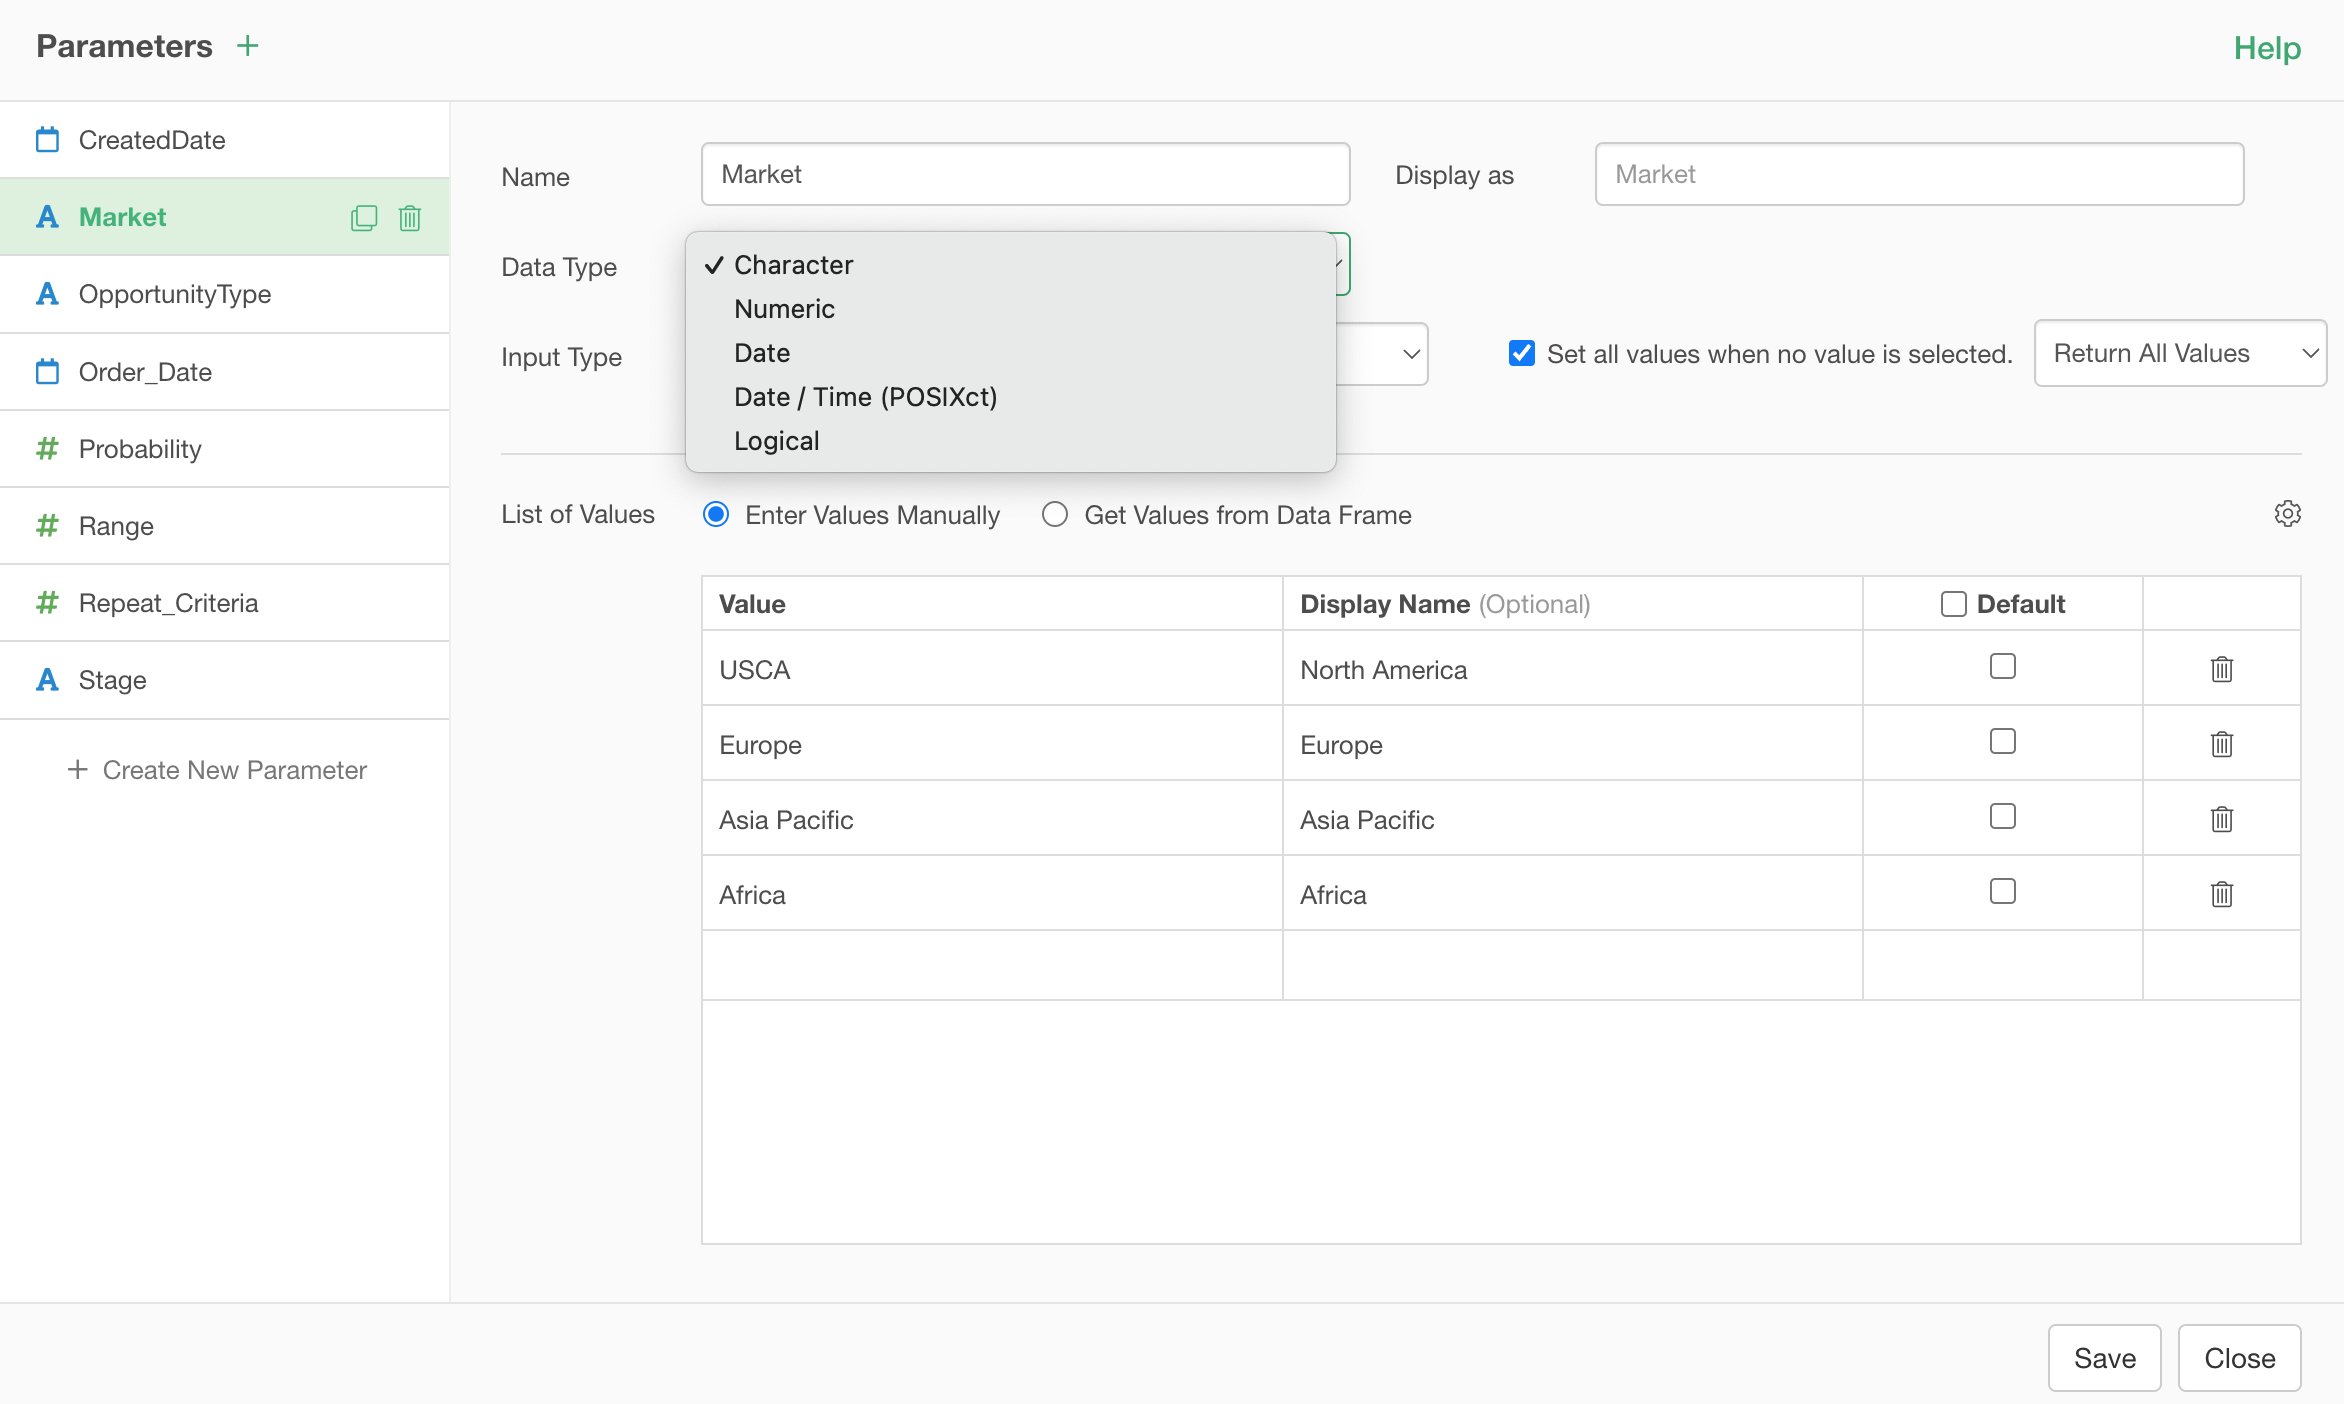Remove the Asia Pacific value row

(x=2221, y=819)
